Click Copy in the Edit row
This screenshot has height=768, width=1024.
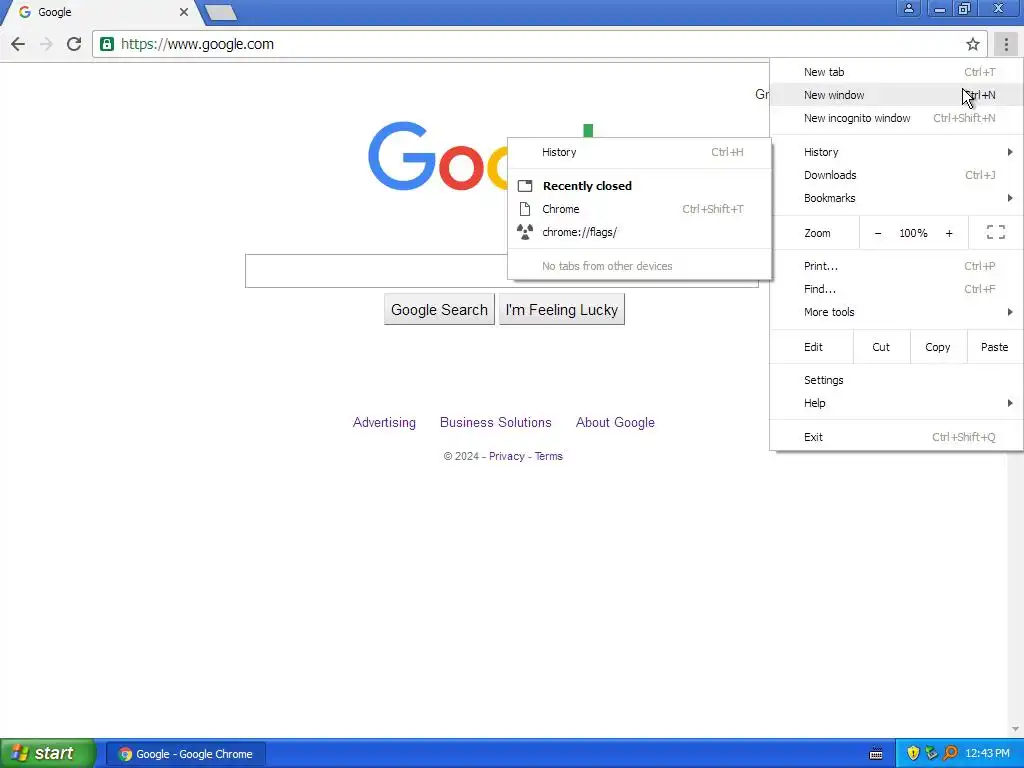click(938, 347)
